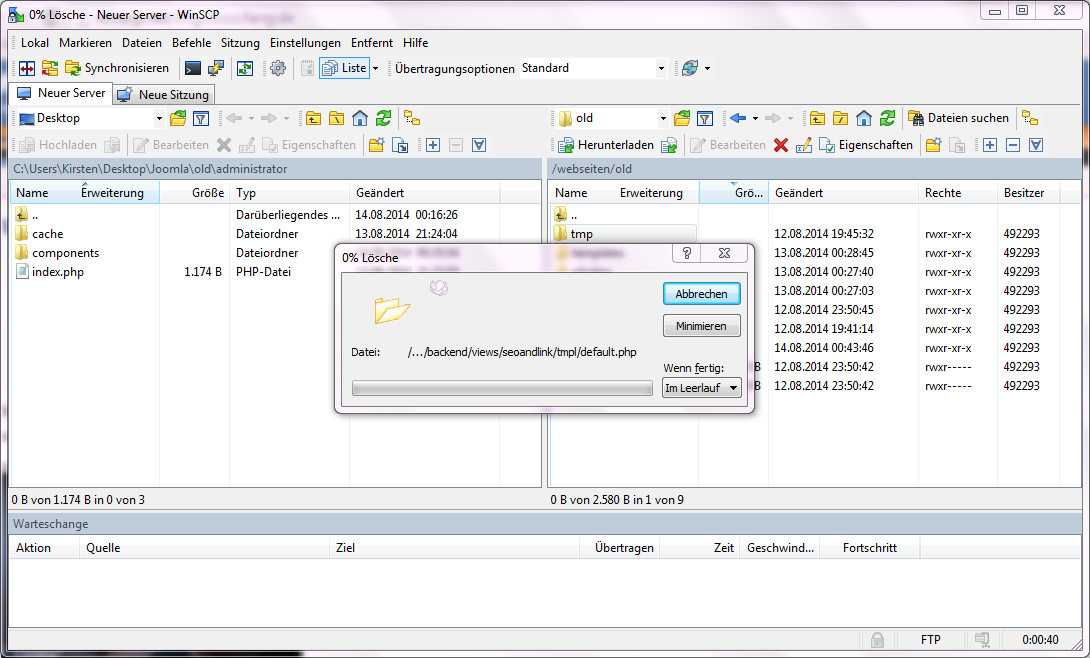
Task: Click the Minimieren button in dialog
Action: click(701, 326)
